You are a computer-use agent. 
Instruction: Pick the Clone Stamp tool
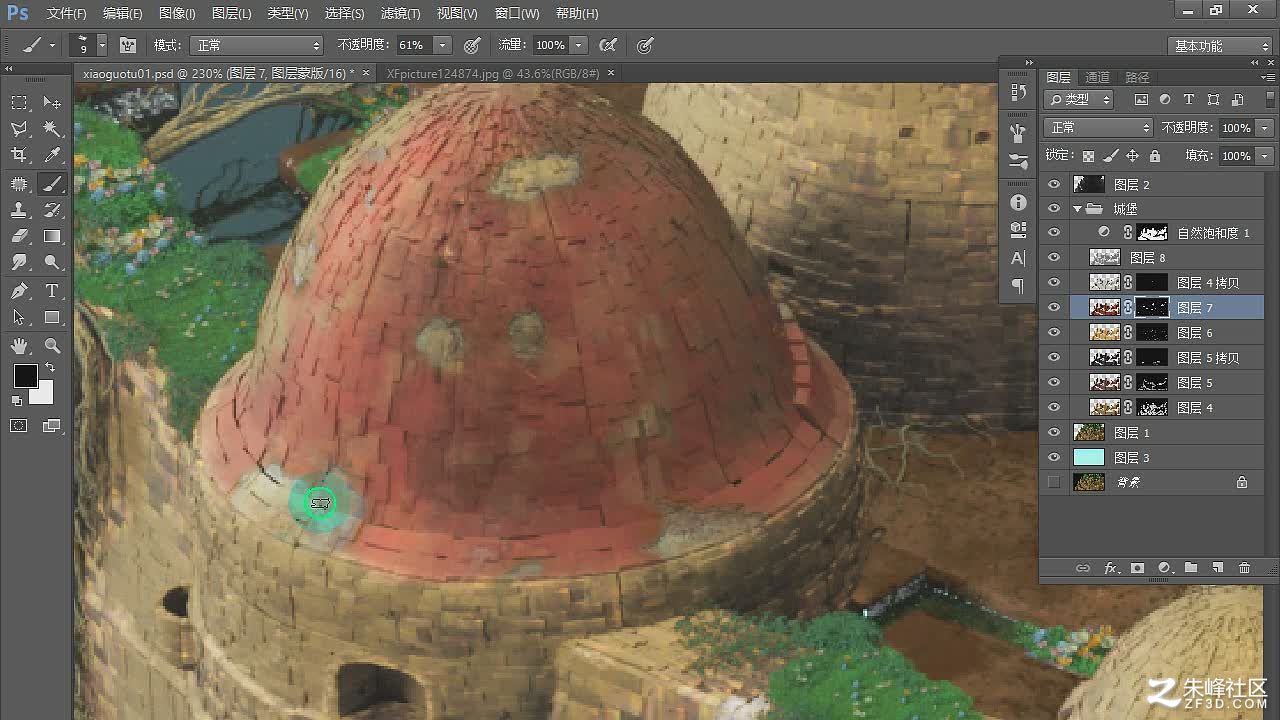[19, 210]
